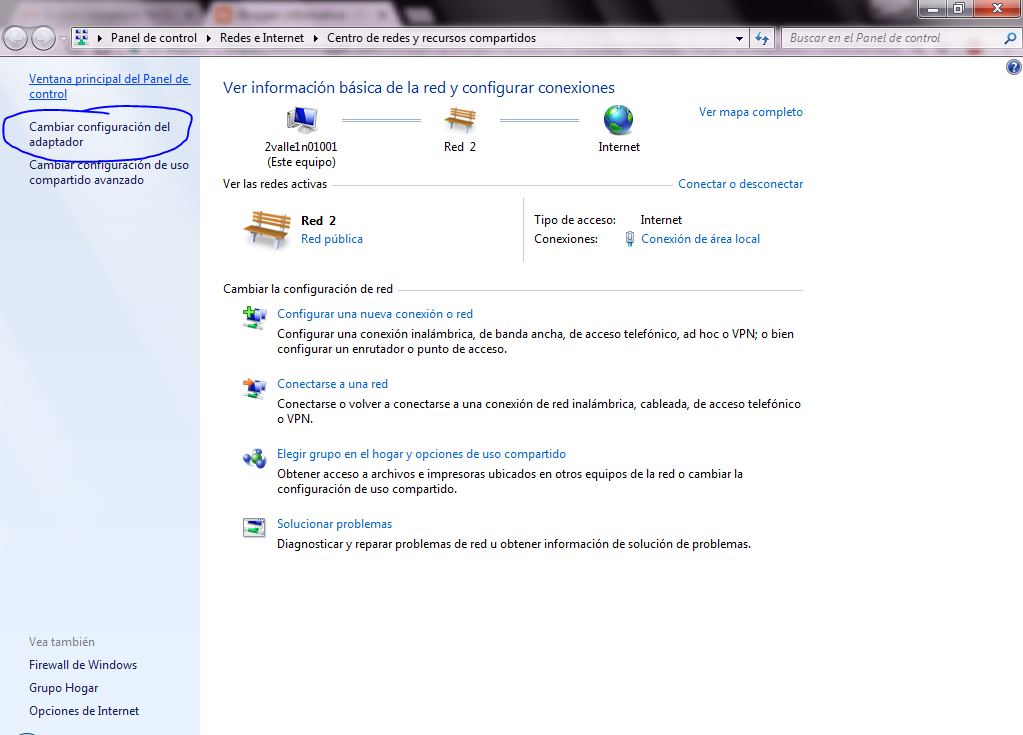This screenshot has width=1023, height=735.
Task: Open the address bar history dropdown
Action: point(739,38)
